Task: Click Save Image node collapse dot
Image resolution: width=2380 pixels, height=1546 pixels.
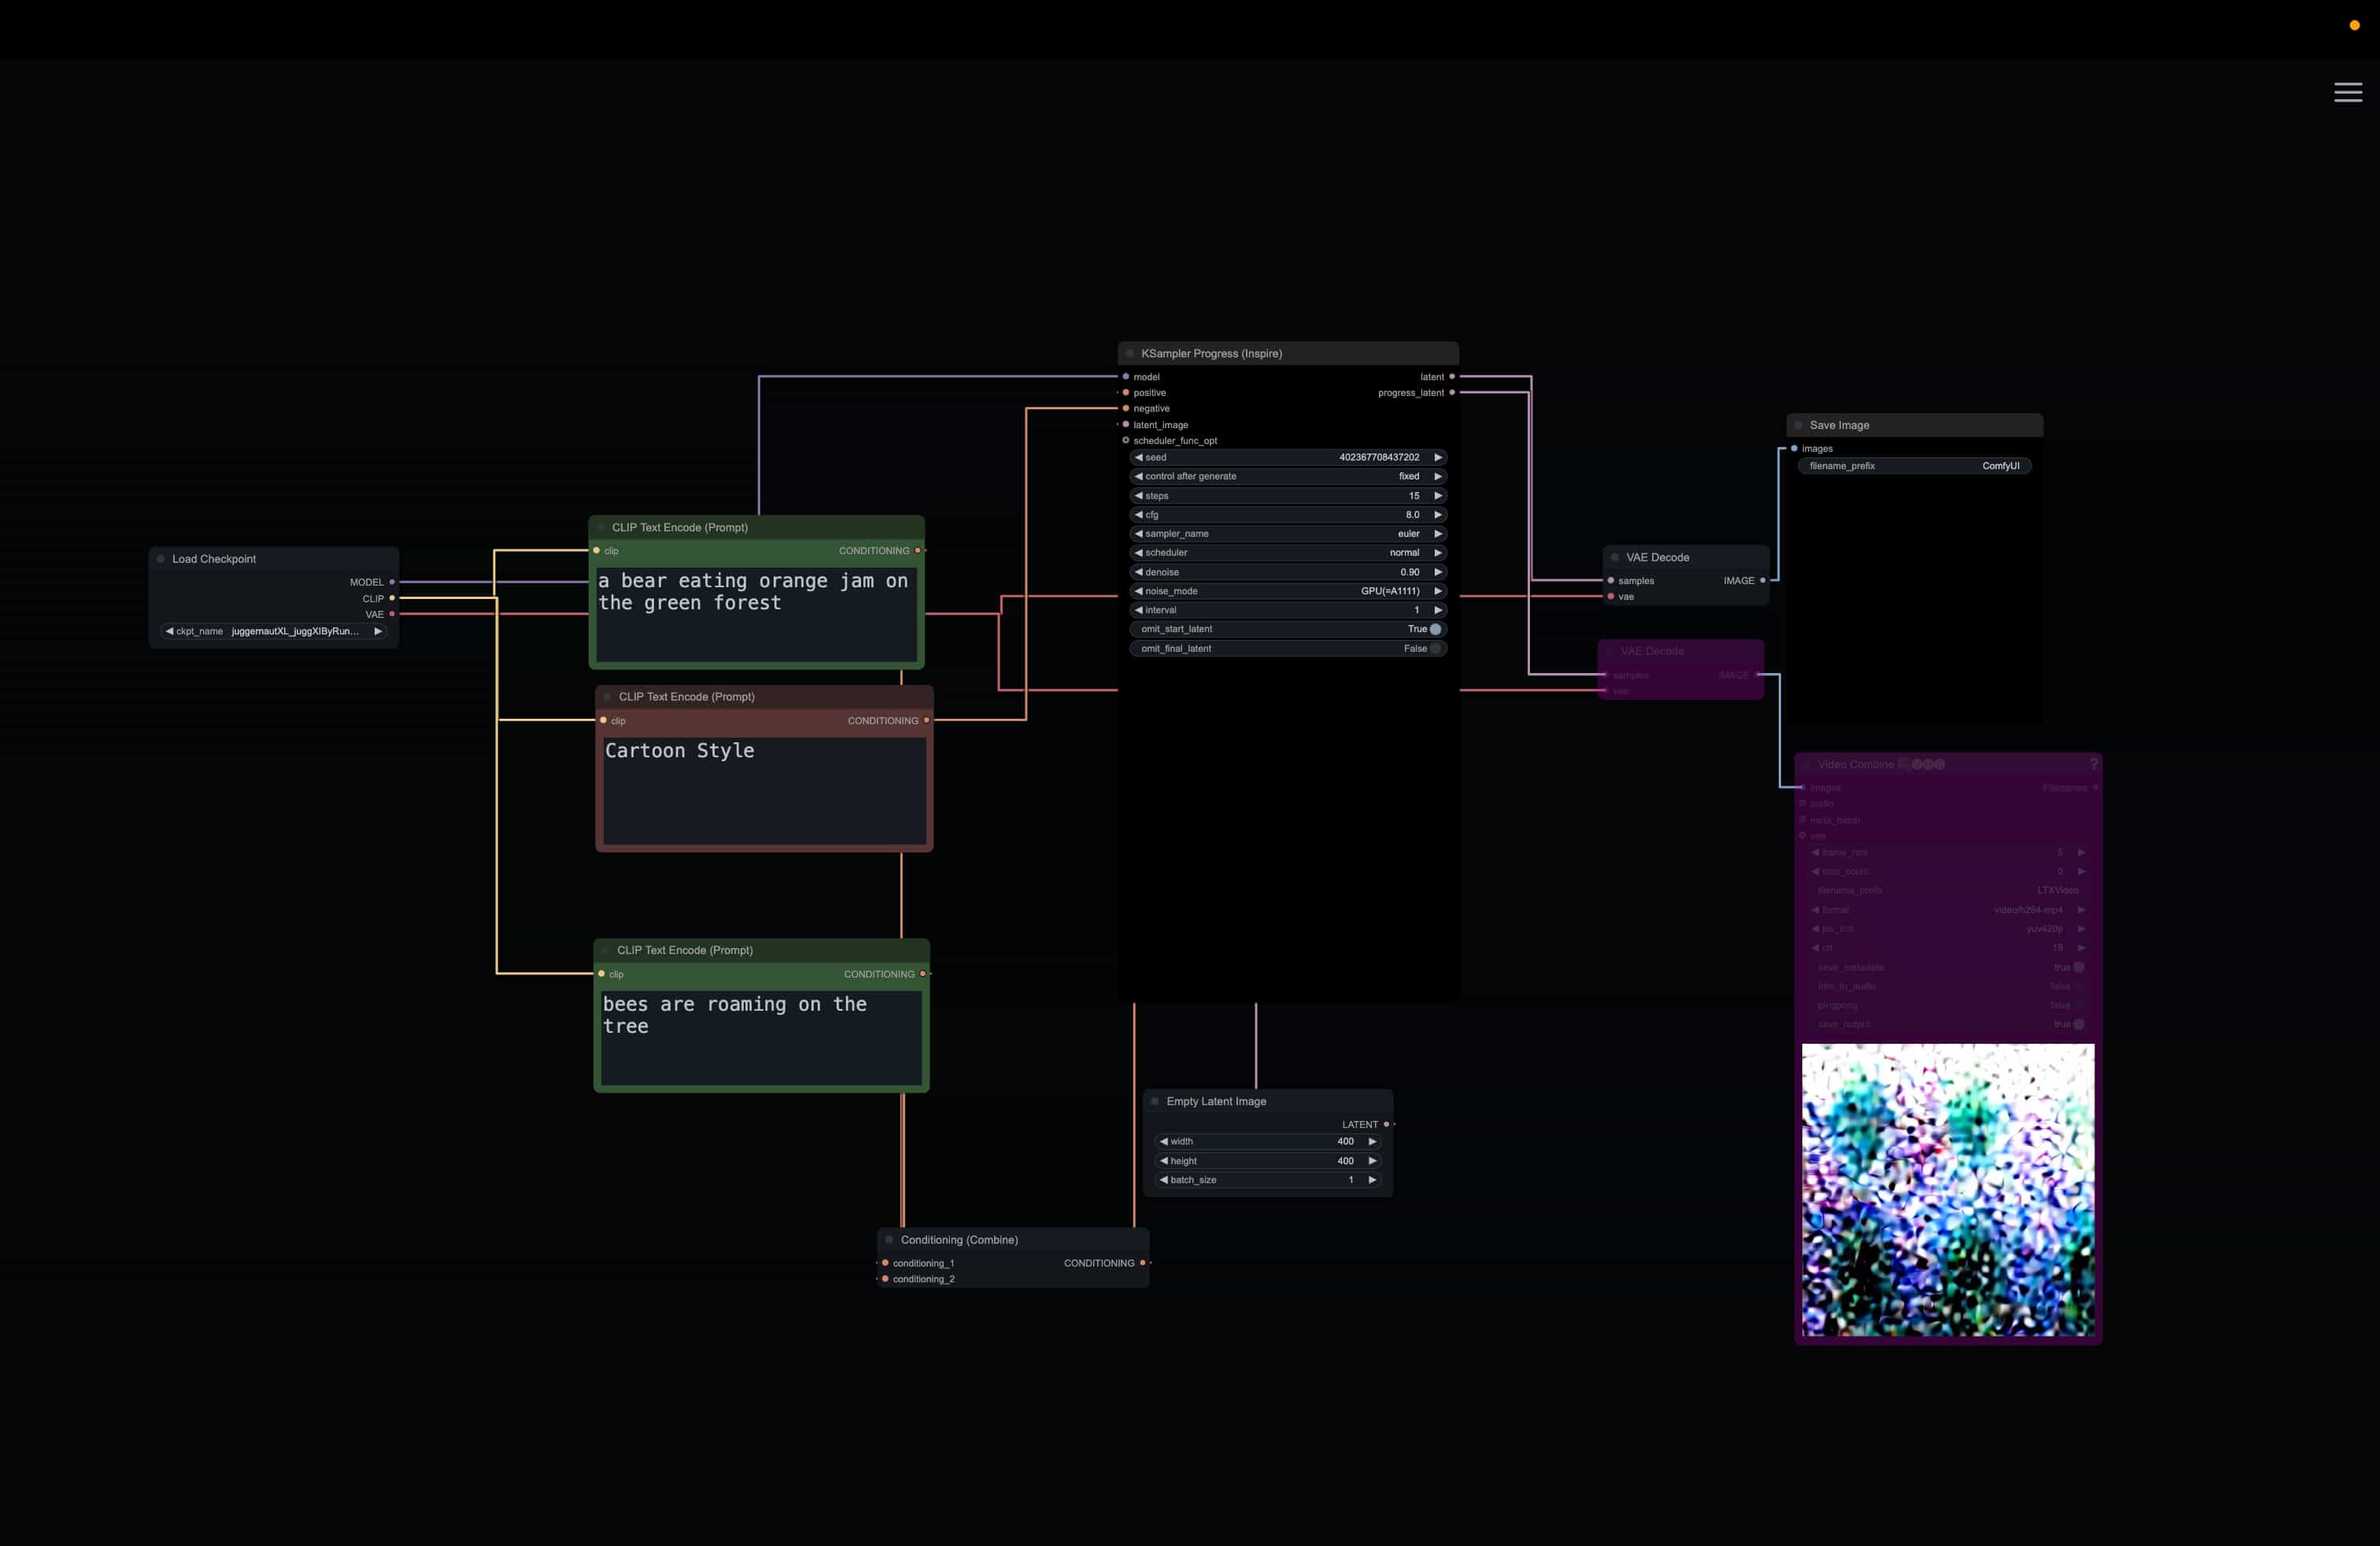Action: point(1798,425)
